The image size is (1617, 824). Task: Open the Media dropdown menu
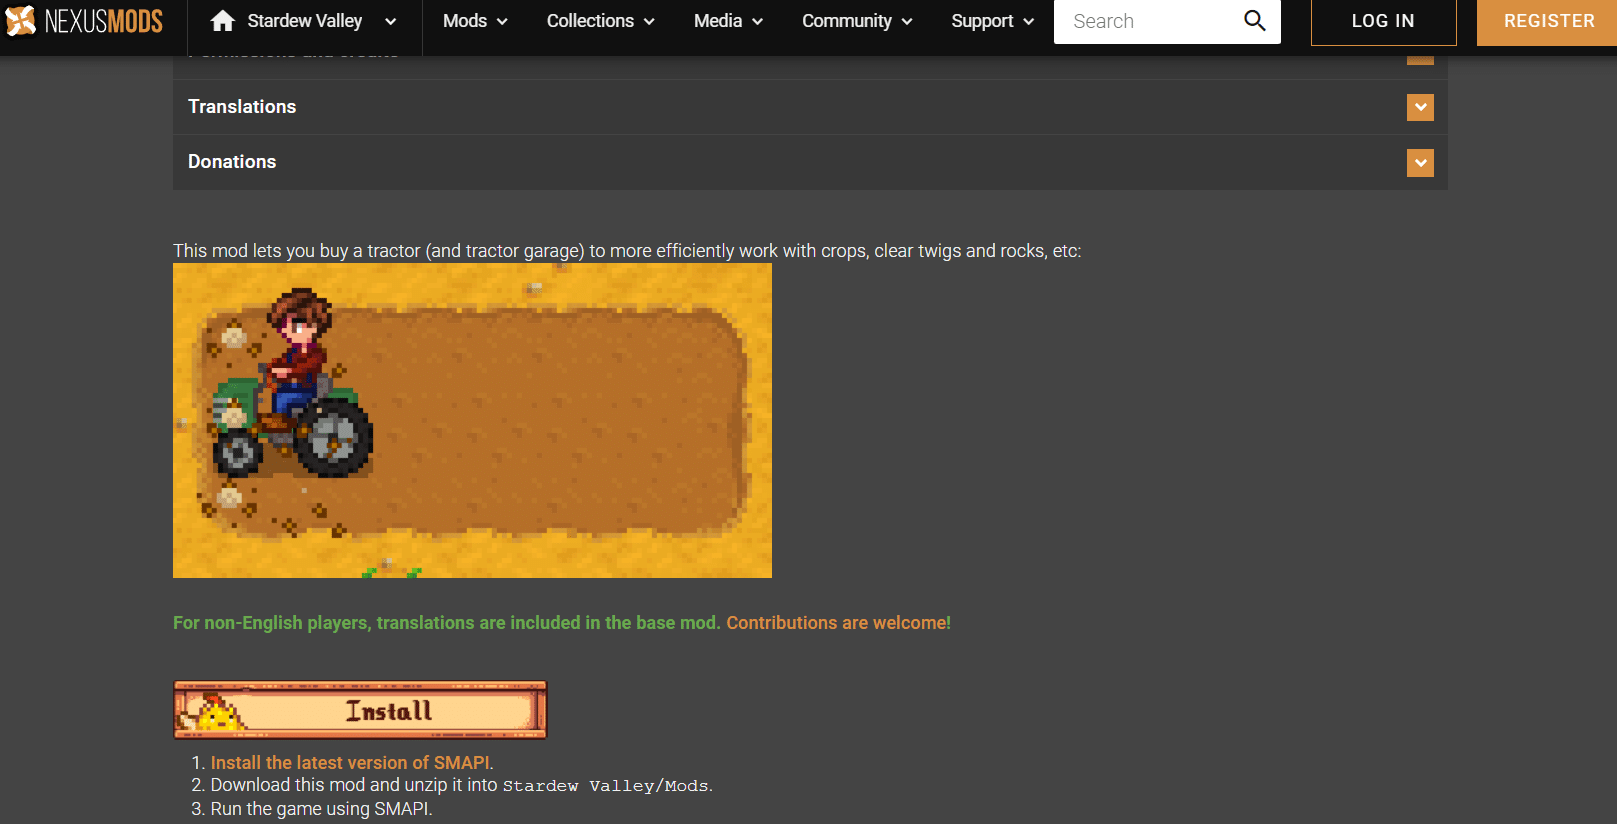tap(728, 21)
